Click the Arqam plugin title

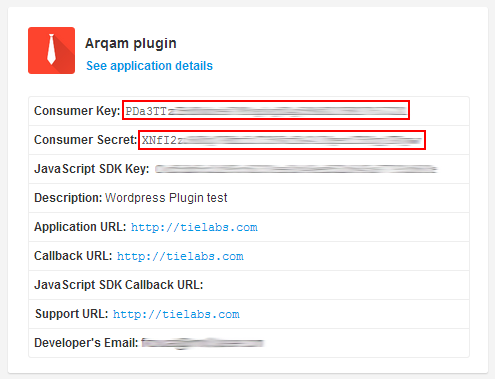click(131, 43)
